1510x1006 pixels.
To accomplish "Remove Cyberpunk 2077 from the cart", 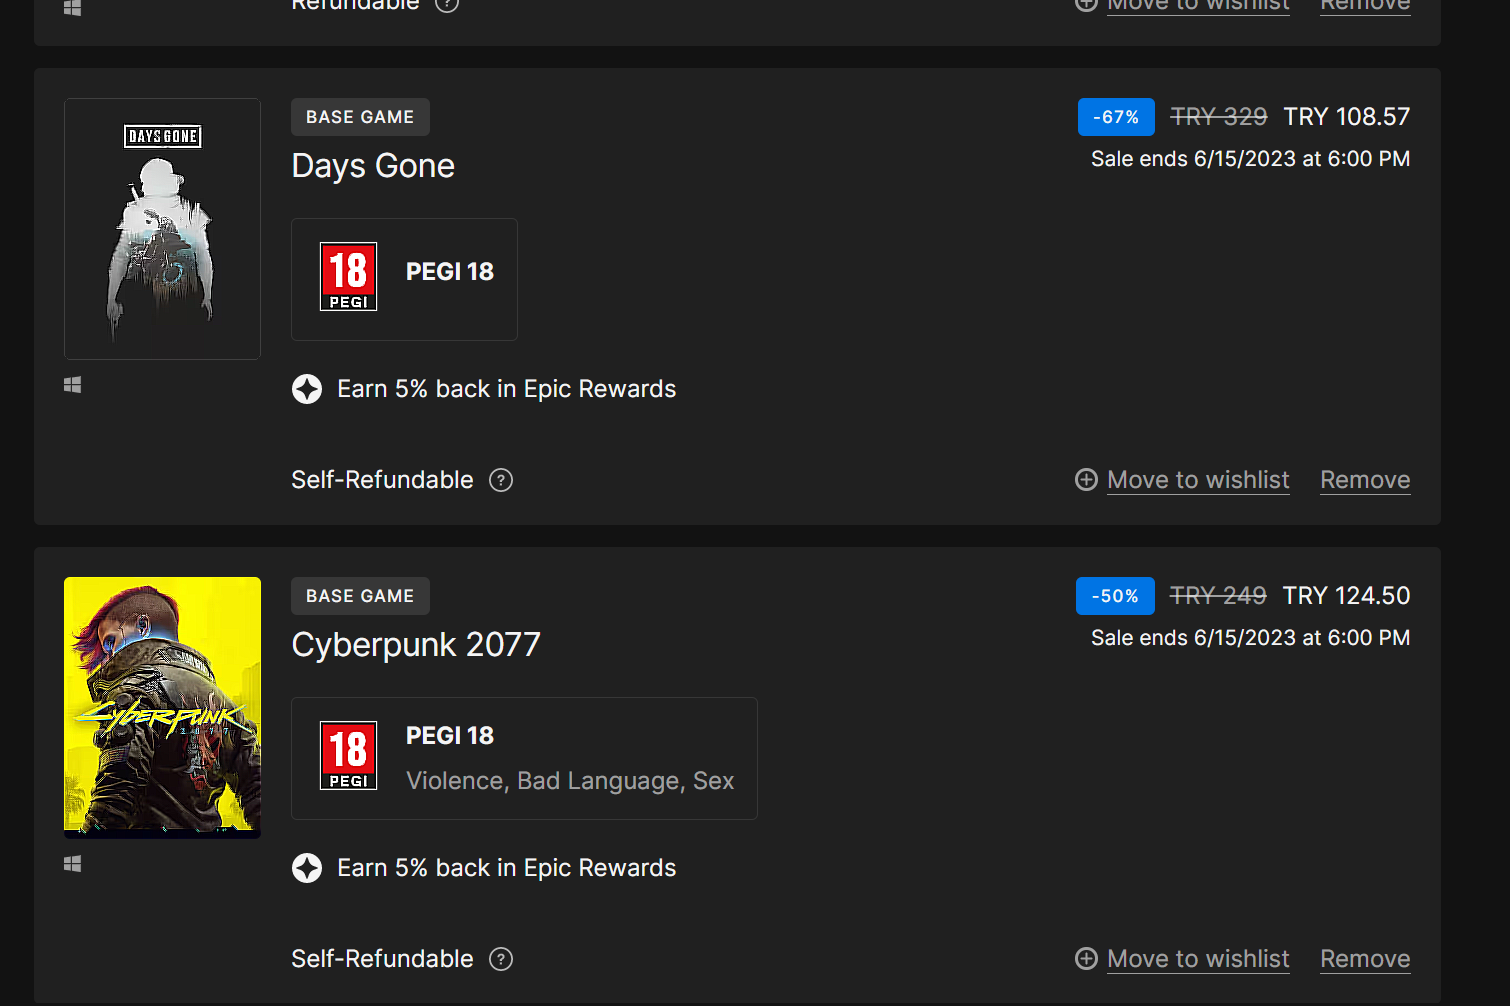I will tap(1365, 959).
